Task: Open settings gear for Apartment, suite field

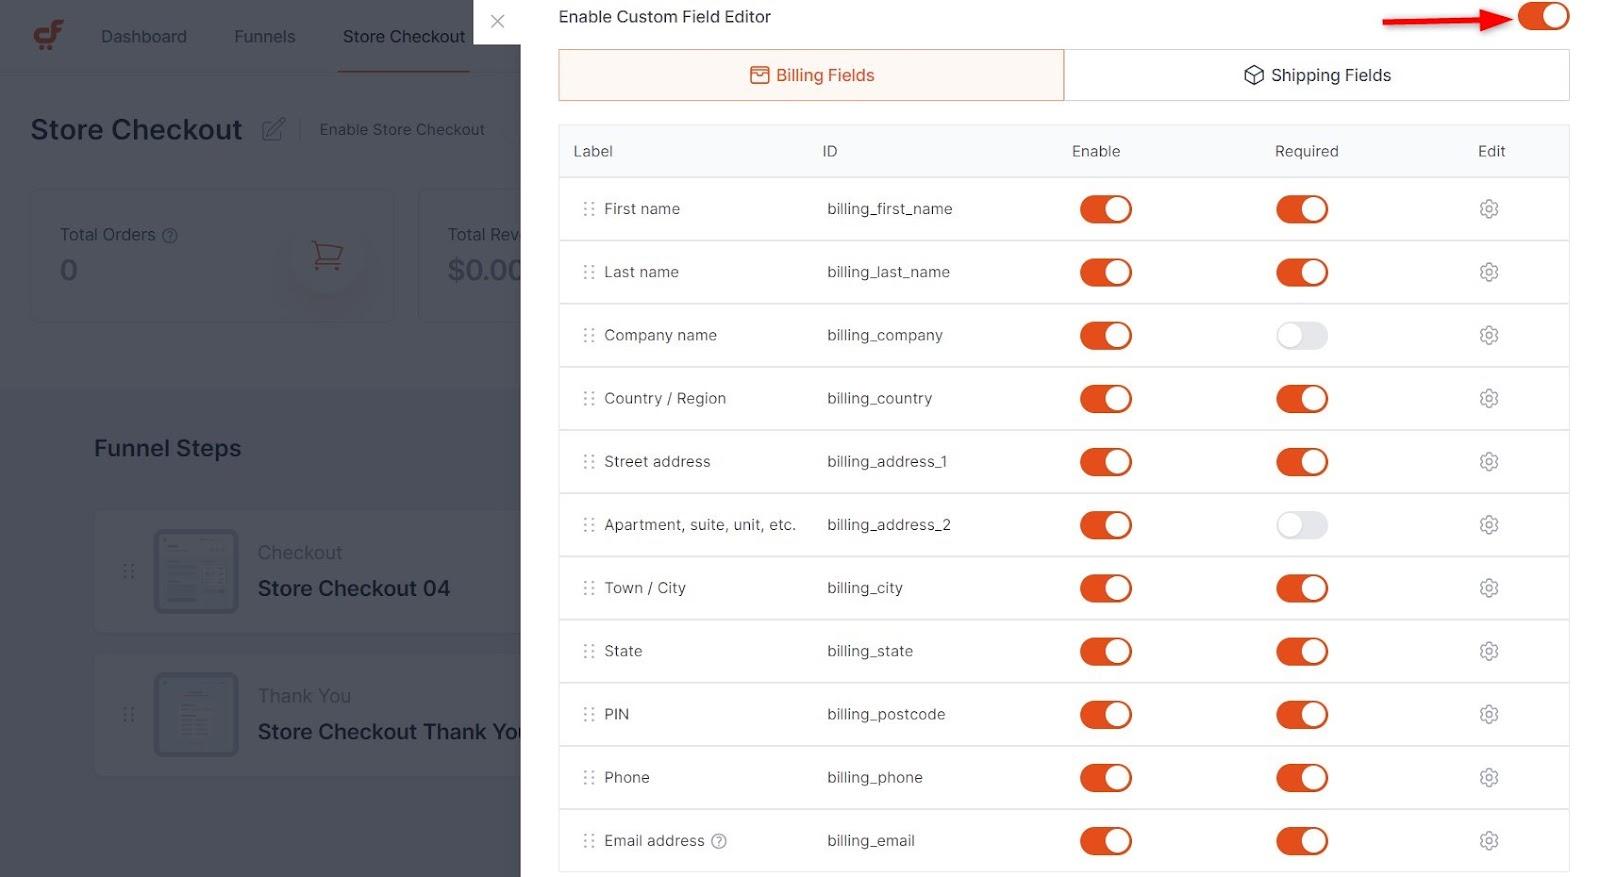Action: pos(1488,525)
